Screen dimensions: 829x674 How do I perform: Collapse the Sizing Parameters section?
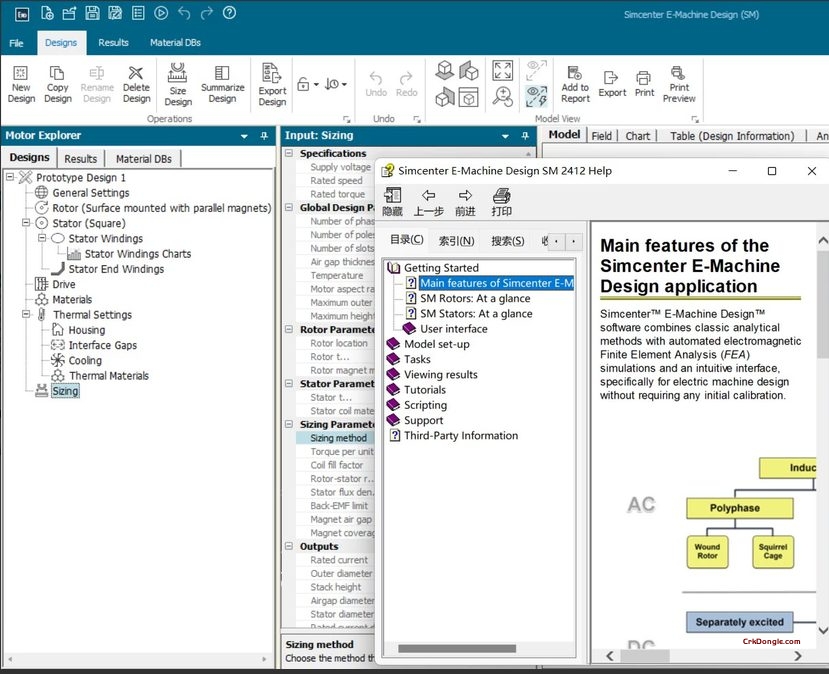click(289, 424)
